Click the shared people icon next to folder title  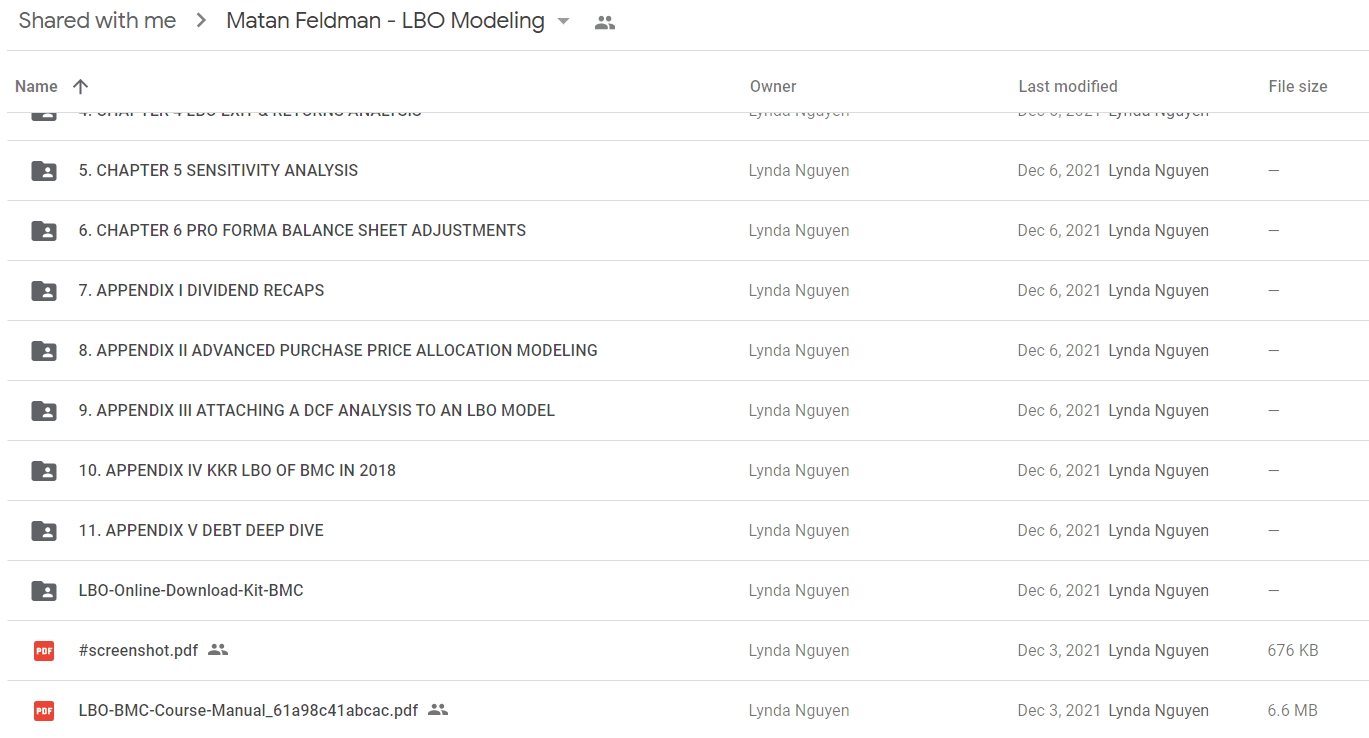[604, 22]
